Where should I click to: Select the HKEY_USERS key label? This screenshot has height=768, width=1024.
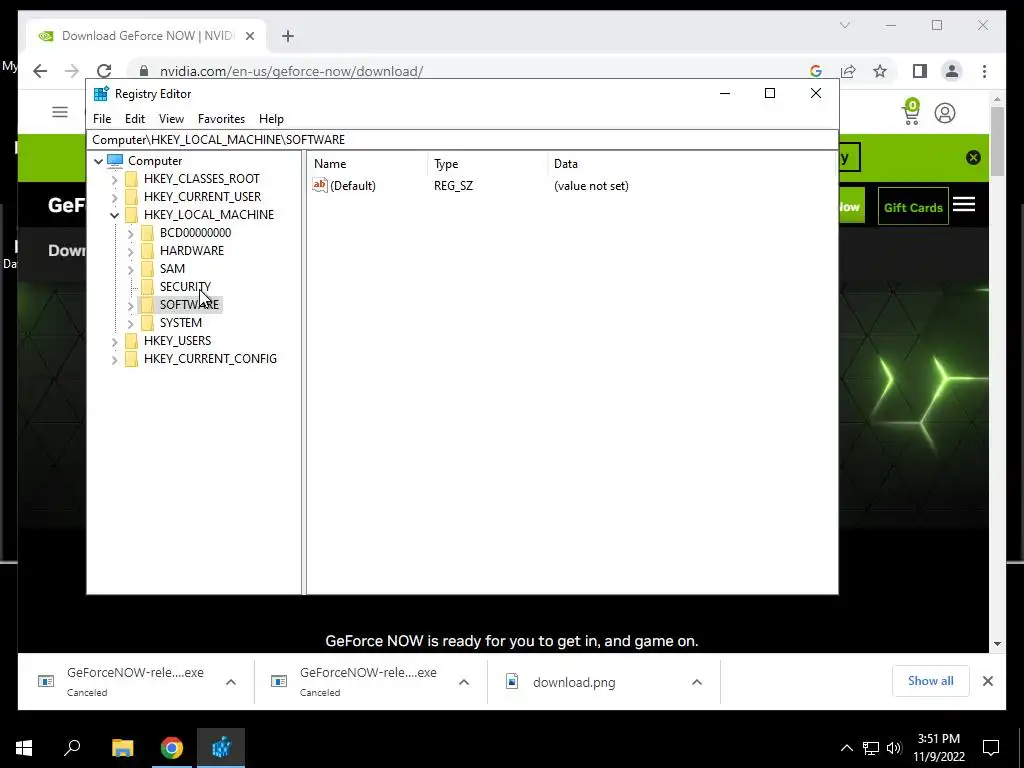click(178, 341)
